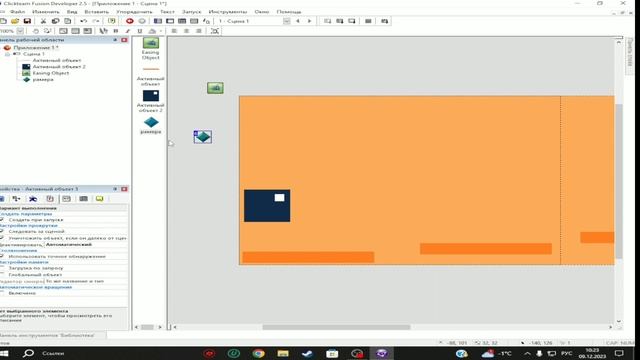
Task: Open the movement properties tab icon
Action: coord(33,199)
